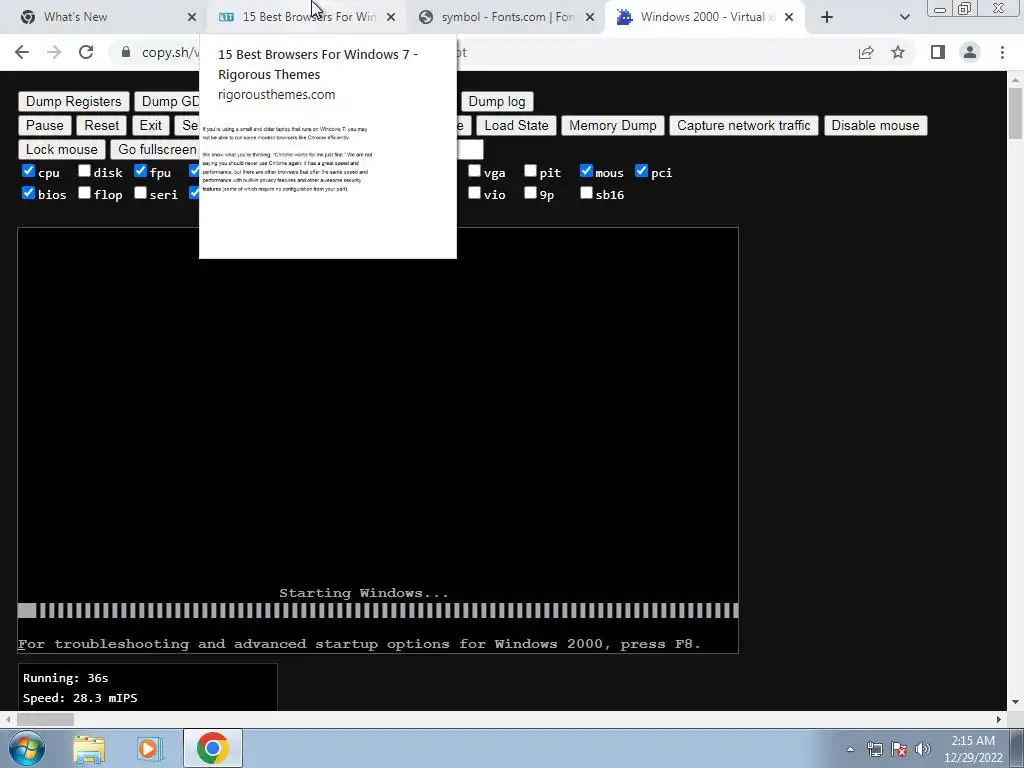Expand the tab search chevron
This screenshot has width=1024, height=768.
coord(904,17)
